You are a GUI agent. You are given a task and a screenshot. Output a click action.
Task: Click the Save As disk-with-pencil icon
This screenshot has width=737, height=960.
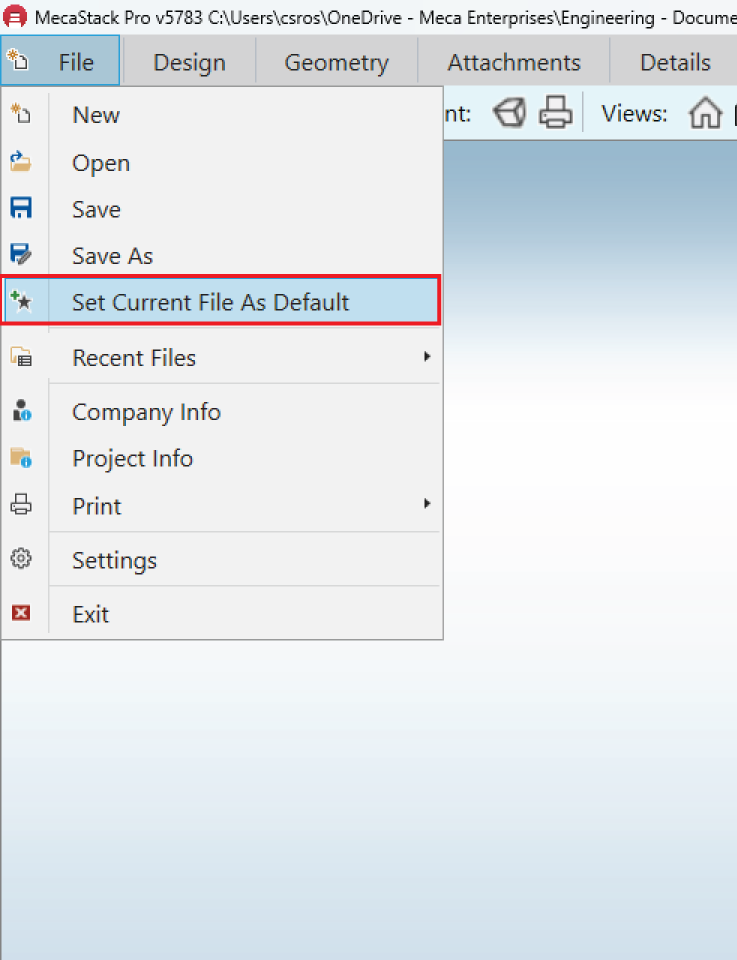[x=21, y=254]
